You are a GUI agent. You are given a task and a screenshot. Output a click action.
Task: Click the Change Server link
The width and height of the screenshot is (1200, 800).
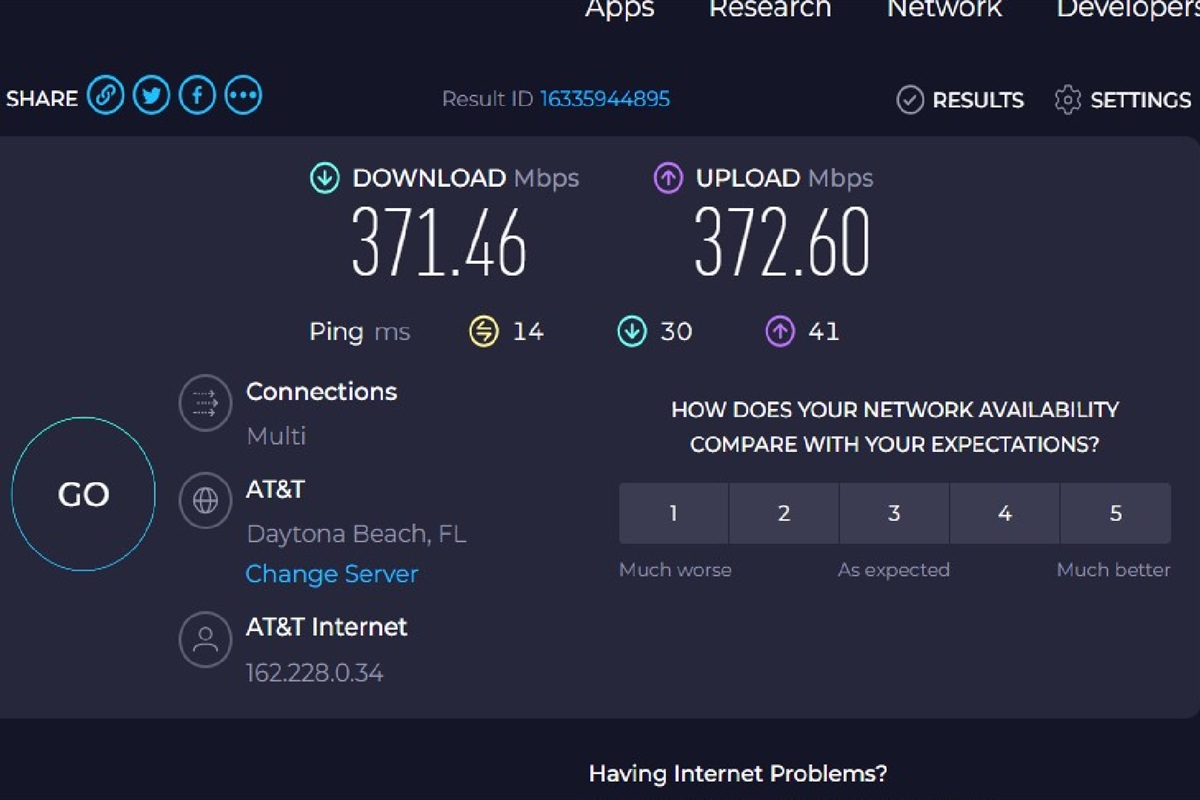click(332, 574)
